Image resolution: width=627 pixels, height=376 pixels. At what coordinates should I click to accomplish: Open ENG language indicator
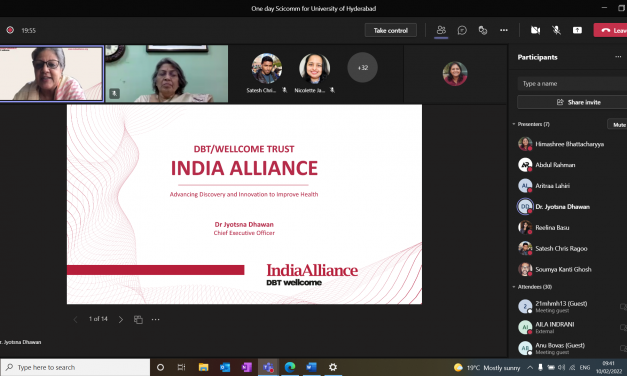pyautogui.click(x=585, y=368)
